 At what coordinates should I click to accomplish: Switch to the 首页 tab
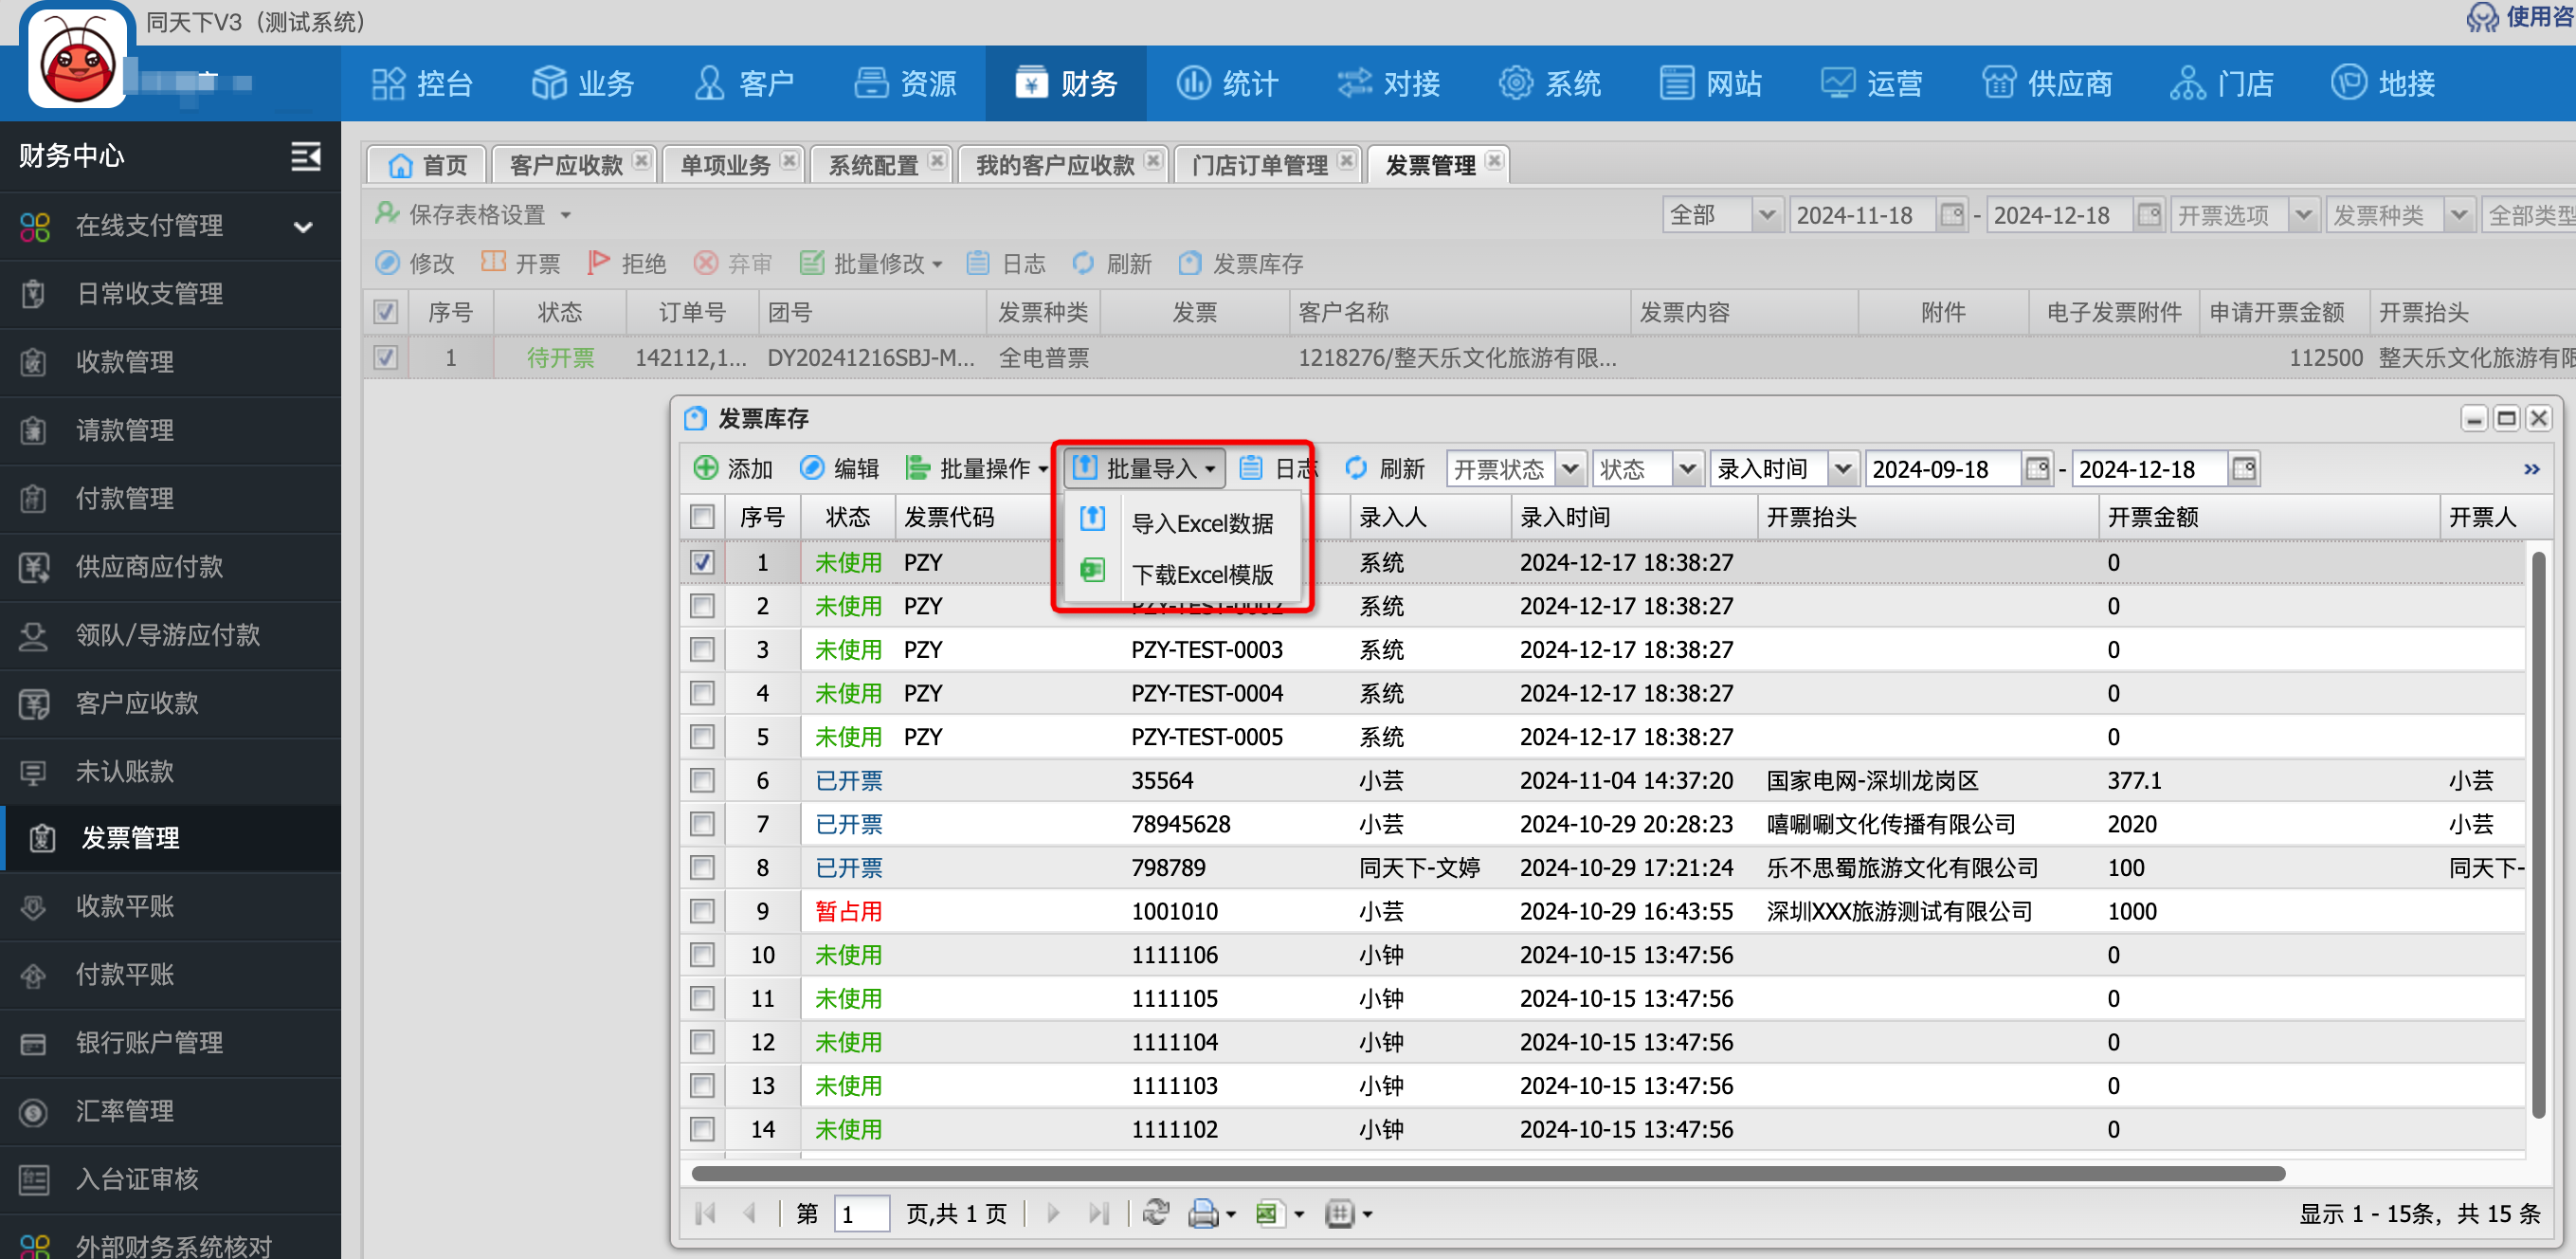tap(427, 165)
